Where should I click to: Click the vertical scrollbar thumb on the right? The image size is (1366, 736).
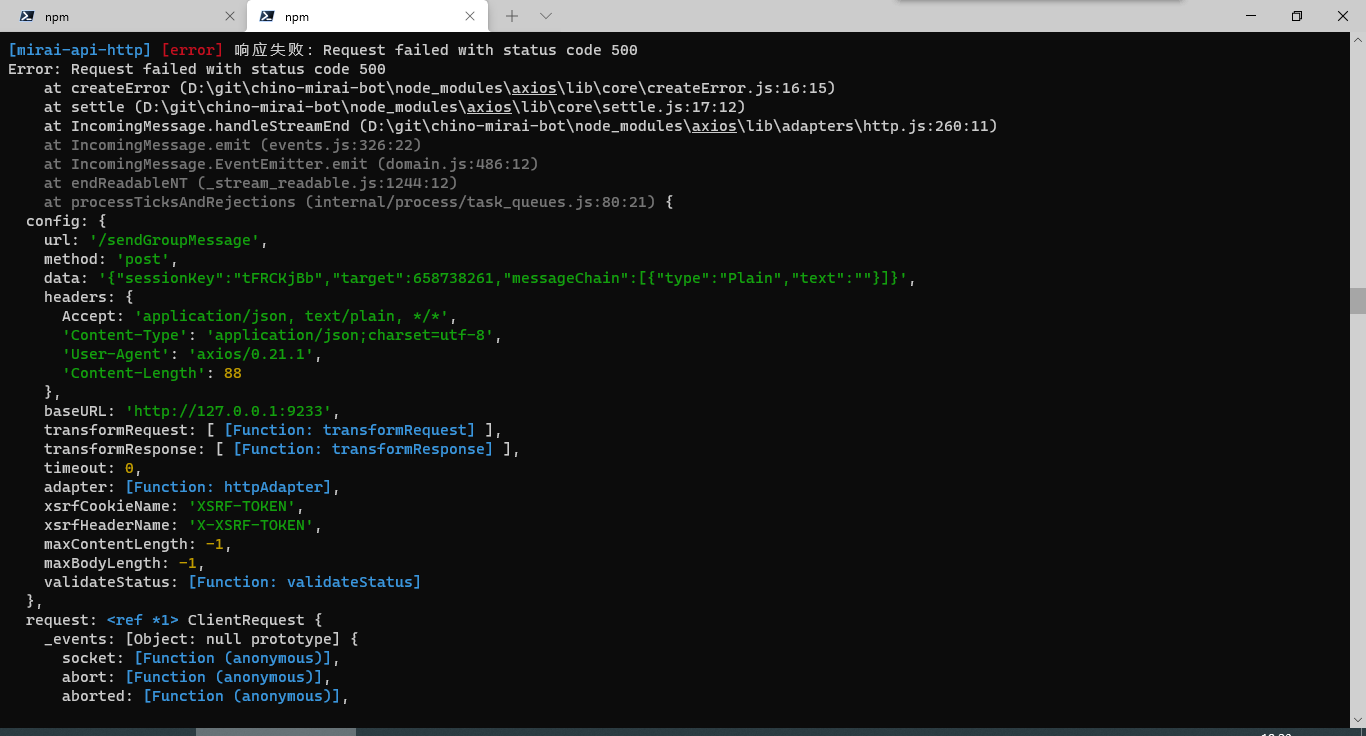[x=1358, y=300]
